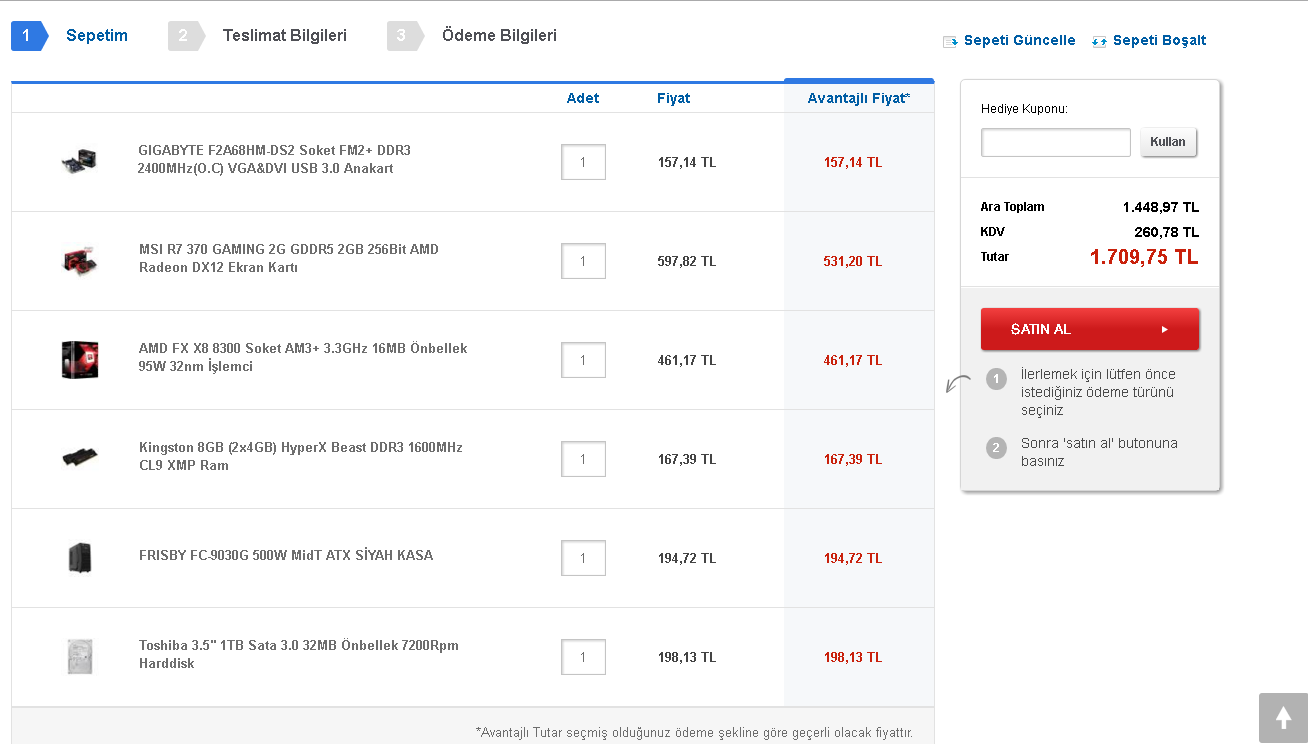Click the Toshiba harddisk product image
This screenshot has height=744, width=1308.
79,656
